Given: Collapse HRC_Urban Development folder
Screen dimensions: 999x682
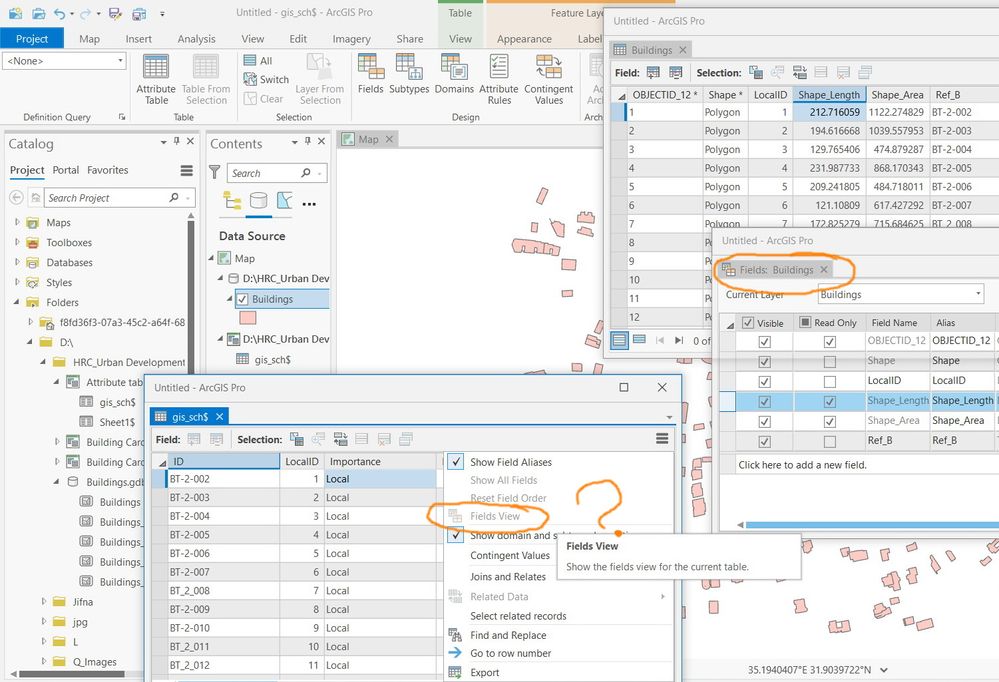Looking at the screenshot, I should tap(43, 361).
